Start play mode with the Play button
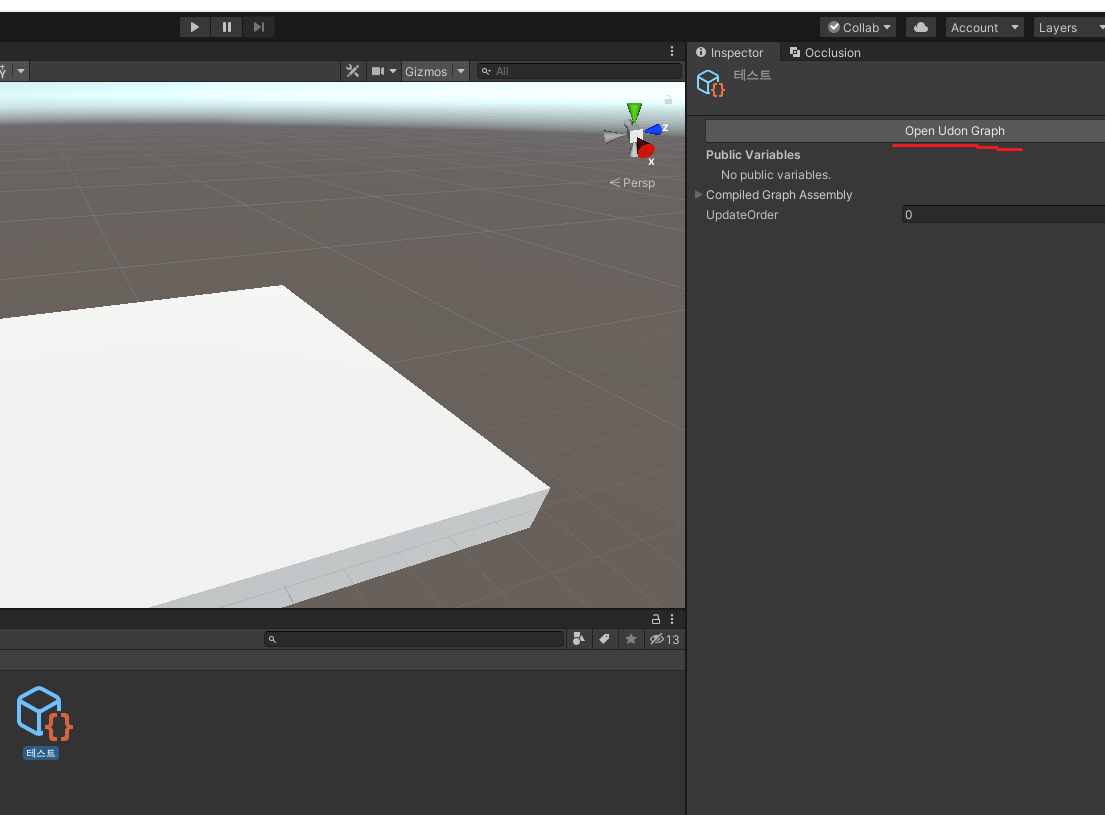Viewport: 1105px width, 815px height. [x=195, y=27]
